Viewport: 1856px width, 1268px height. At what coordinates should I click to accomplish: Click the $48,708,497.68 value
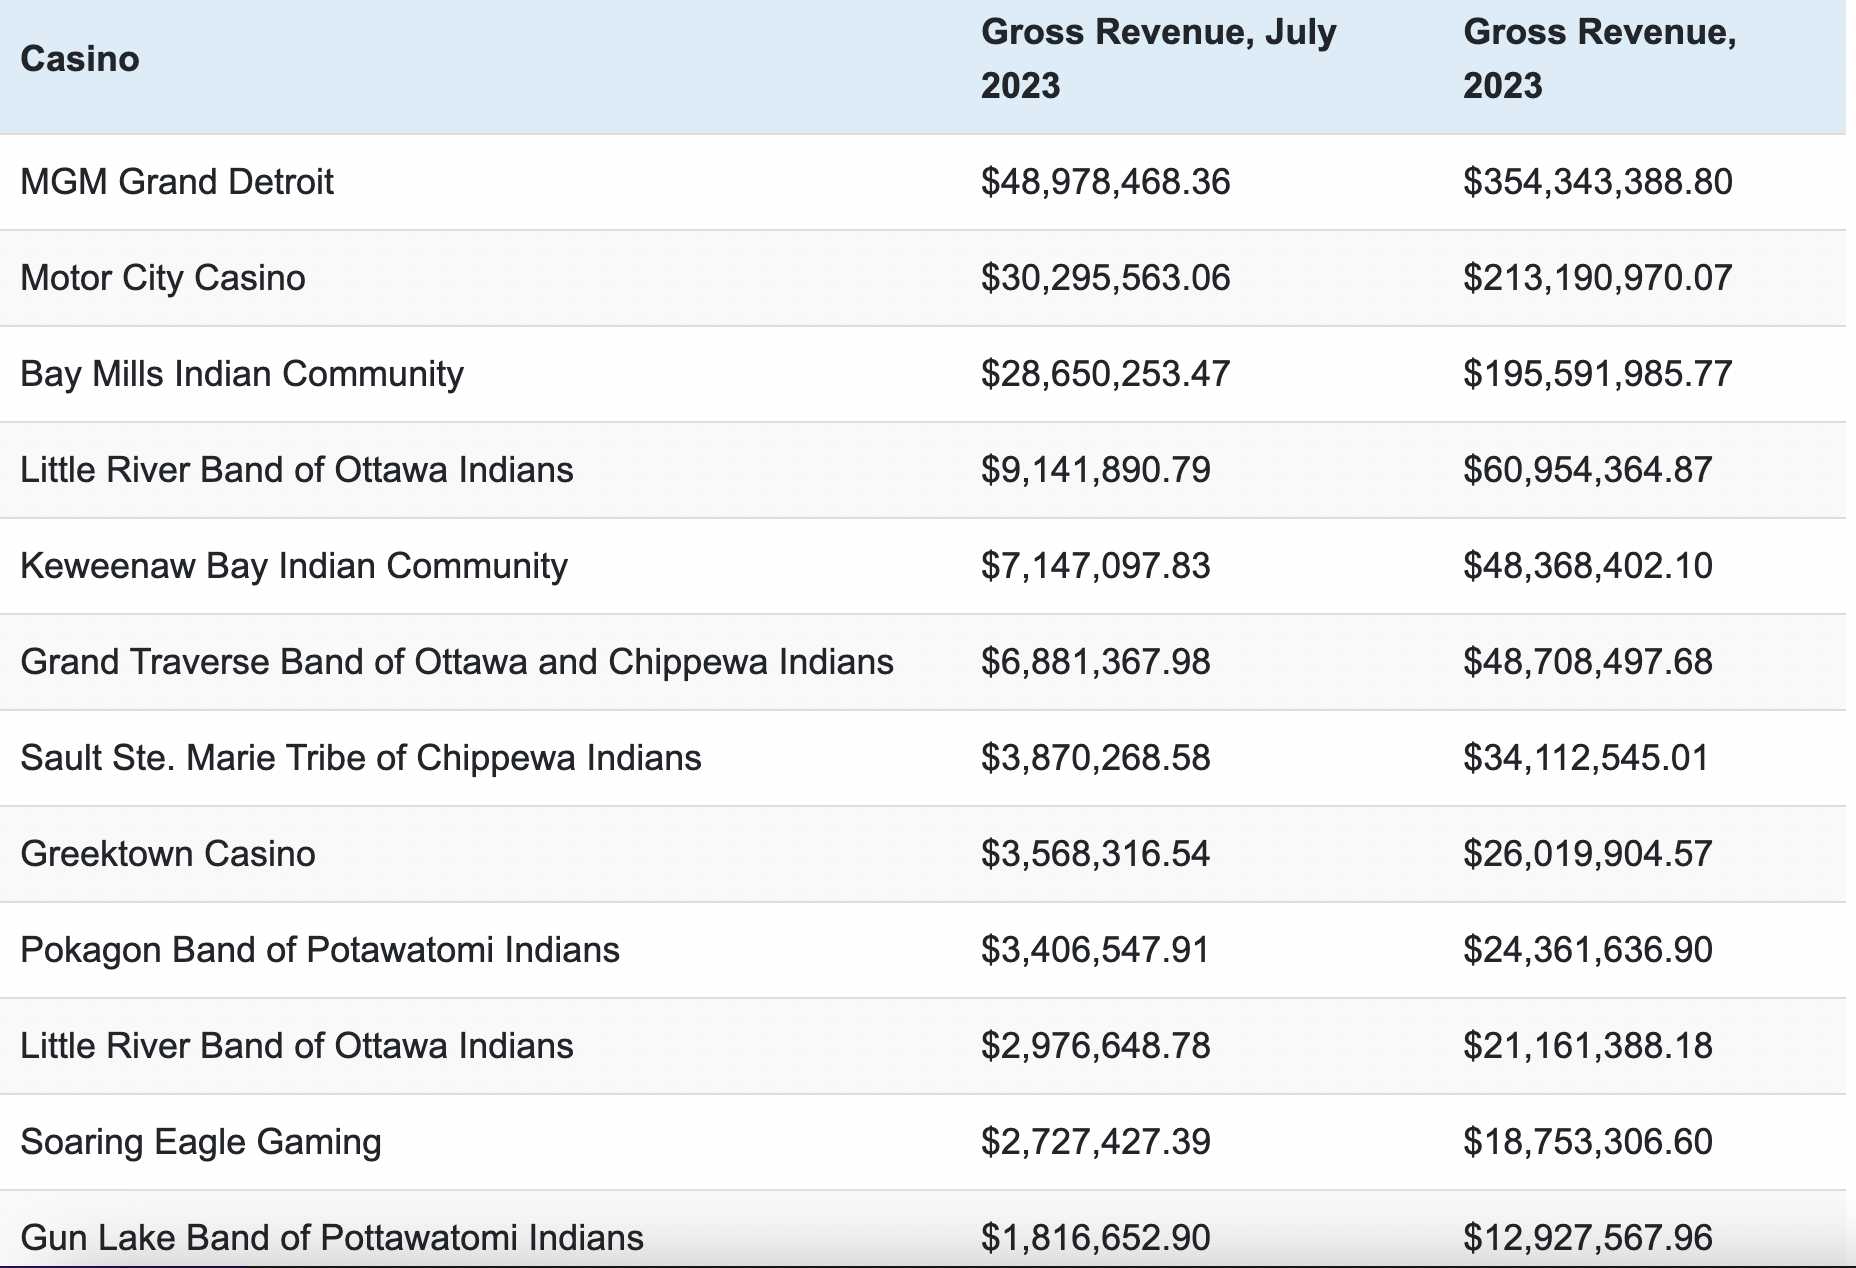(1588, 662)
